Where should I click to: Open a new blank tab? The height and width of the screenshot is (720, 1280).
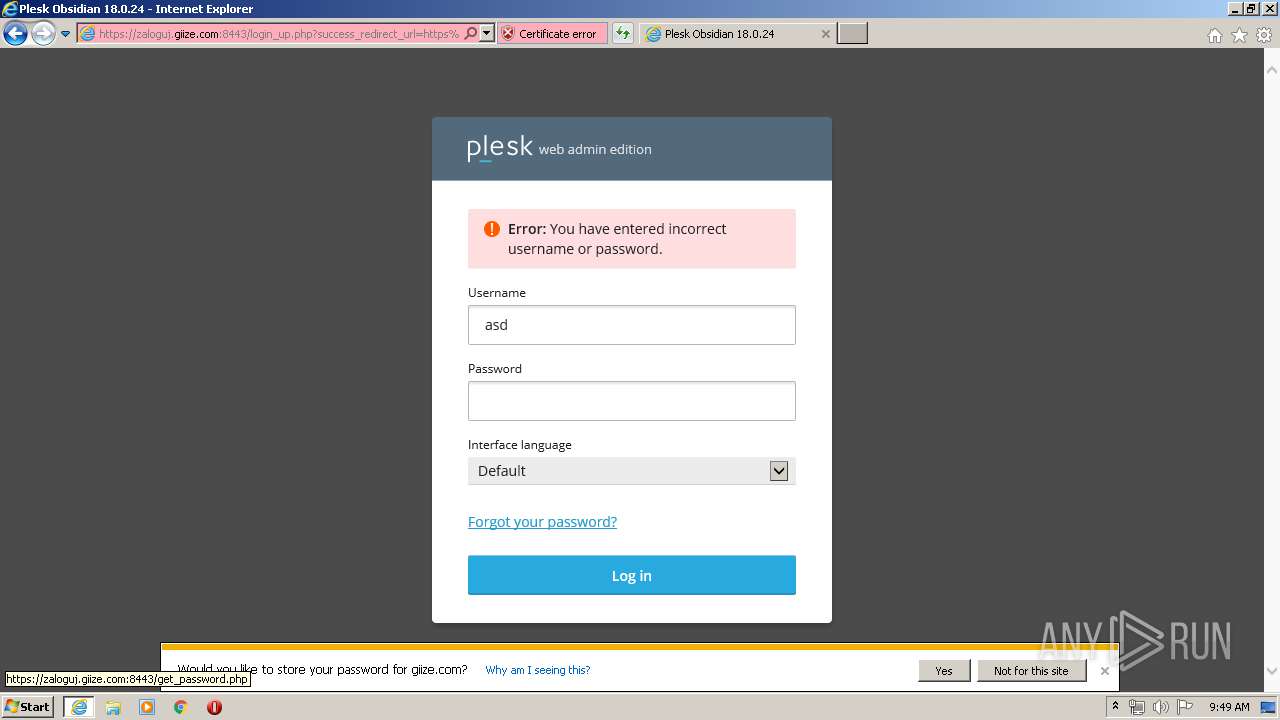(x=852, y=34)
